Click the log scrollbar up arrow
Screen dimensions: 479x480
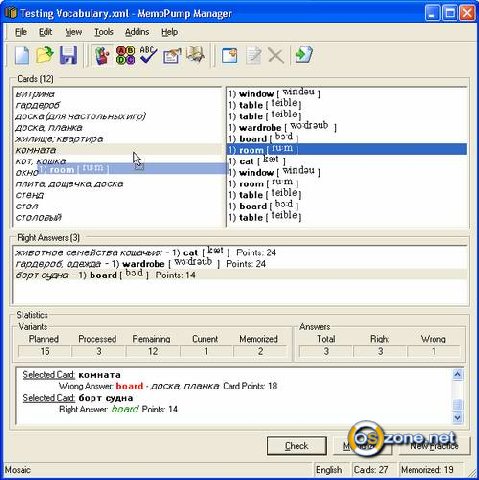point(458,375)
